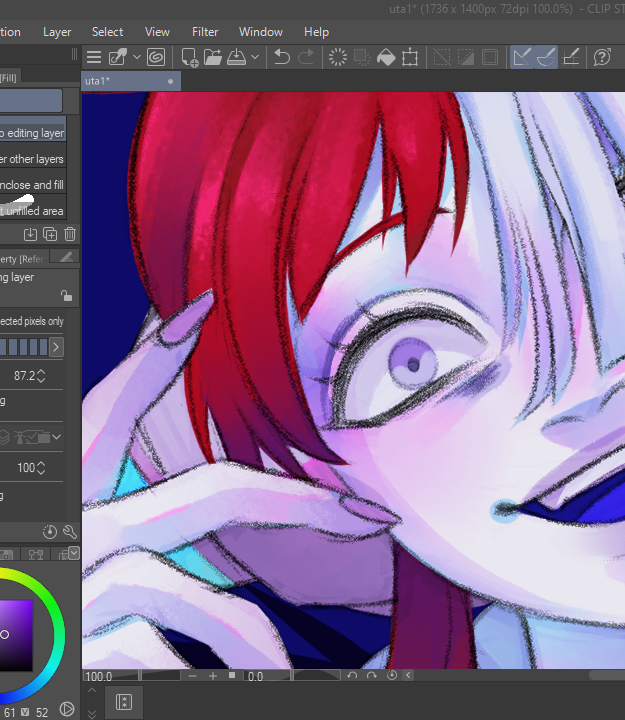625x720 pixels.
Task: Click the fit-to-screen square button
Action: pos(232,675)
